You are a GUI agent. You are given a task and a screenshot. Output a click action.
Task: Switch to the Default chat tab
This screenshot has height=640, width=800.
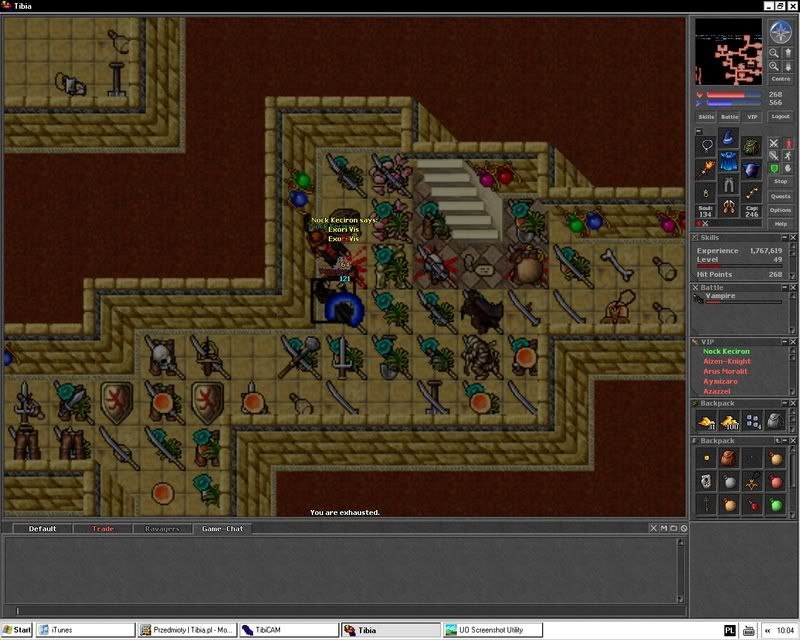pyautogui.click(x=42, y=529)
